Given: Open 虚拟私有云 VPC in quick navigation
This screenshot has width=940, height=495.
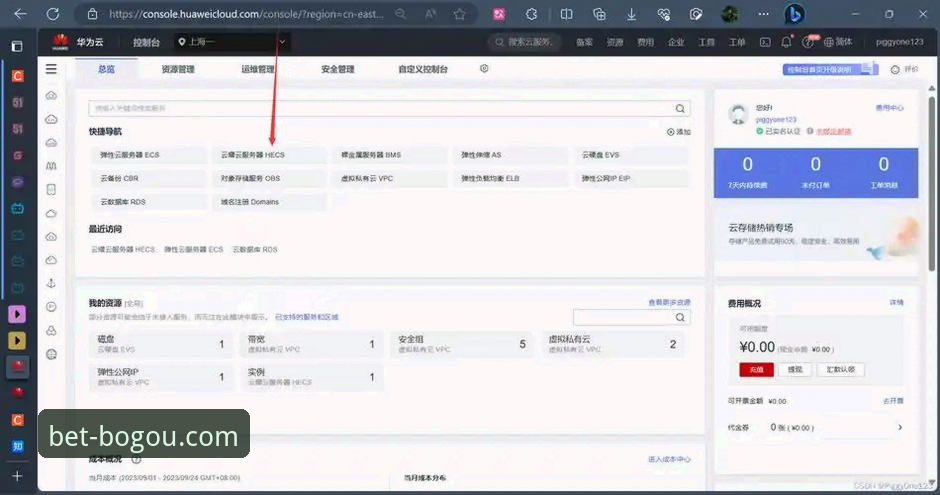Looking at the screenshot, I should click(390, 178).
